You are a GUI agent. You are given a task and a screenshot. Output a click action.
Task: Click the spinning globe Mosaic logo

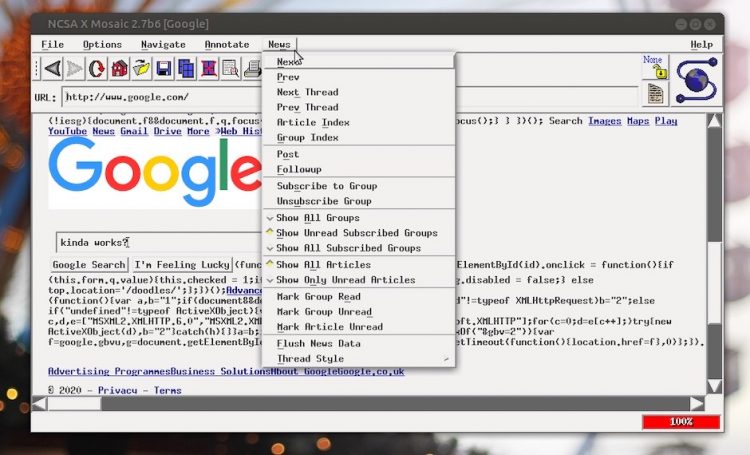pyautogui.click(x=696, y=80)
